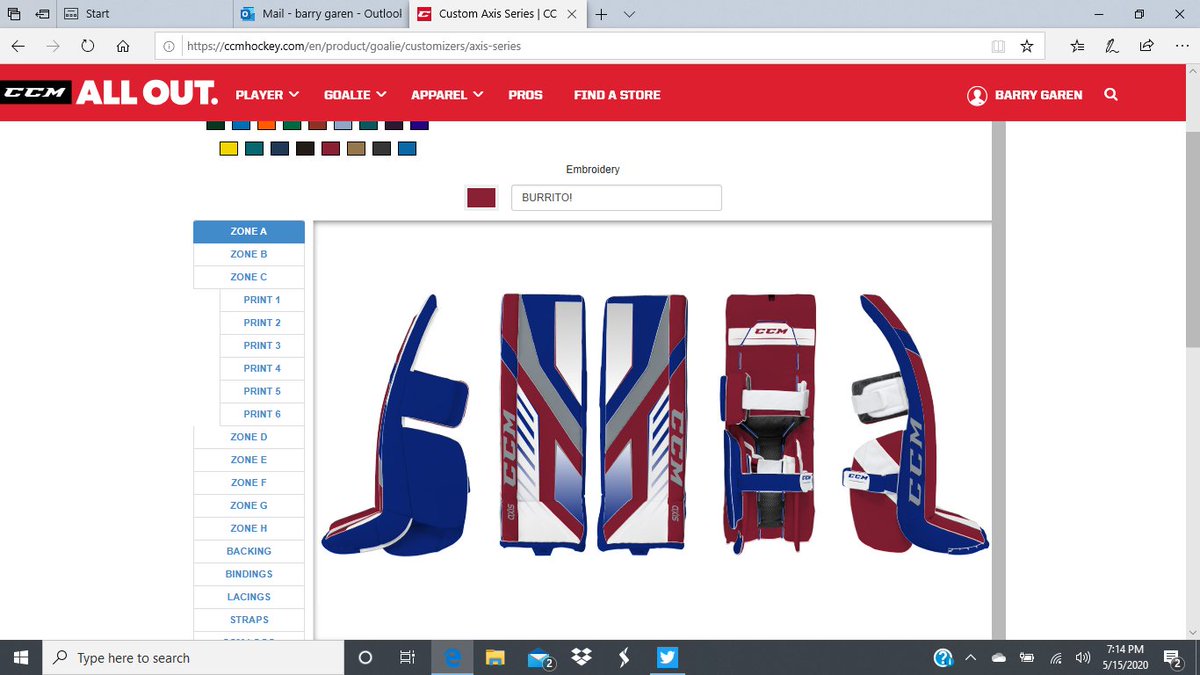Click the browser address bar URL
Viewport: 1200px width, 675px height.
[x=353, y=46]
